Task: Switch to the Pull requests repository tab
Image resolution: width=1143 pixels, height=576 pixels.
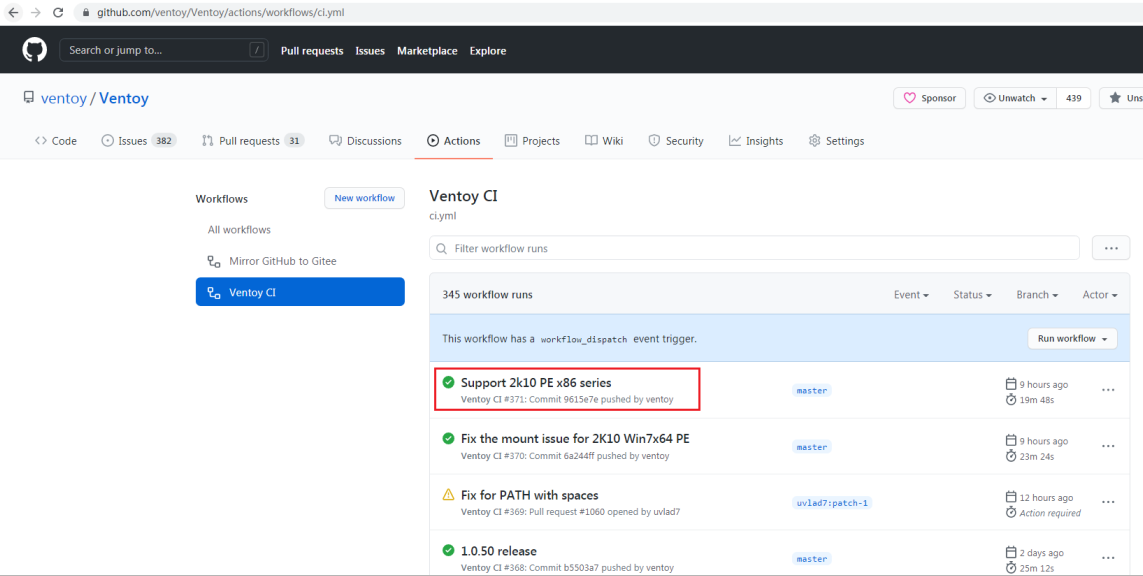Action: click(x=253, y=141)
